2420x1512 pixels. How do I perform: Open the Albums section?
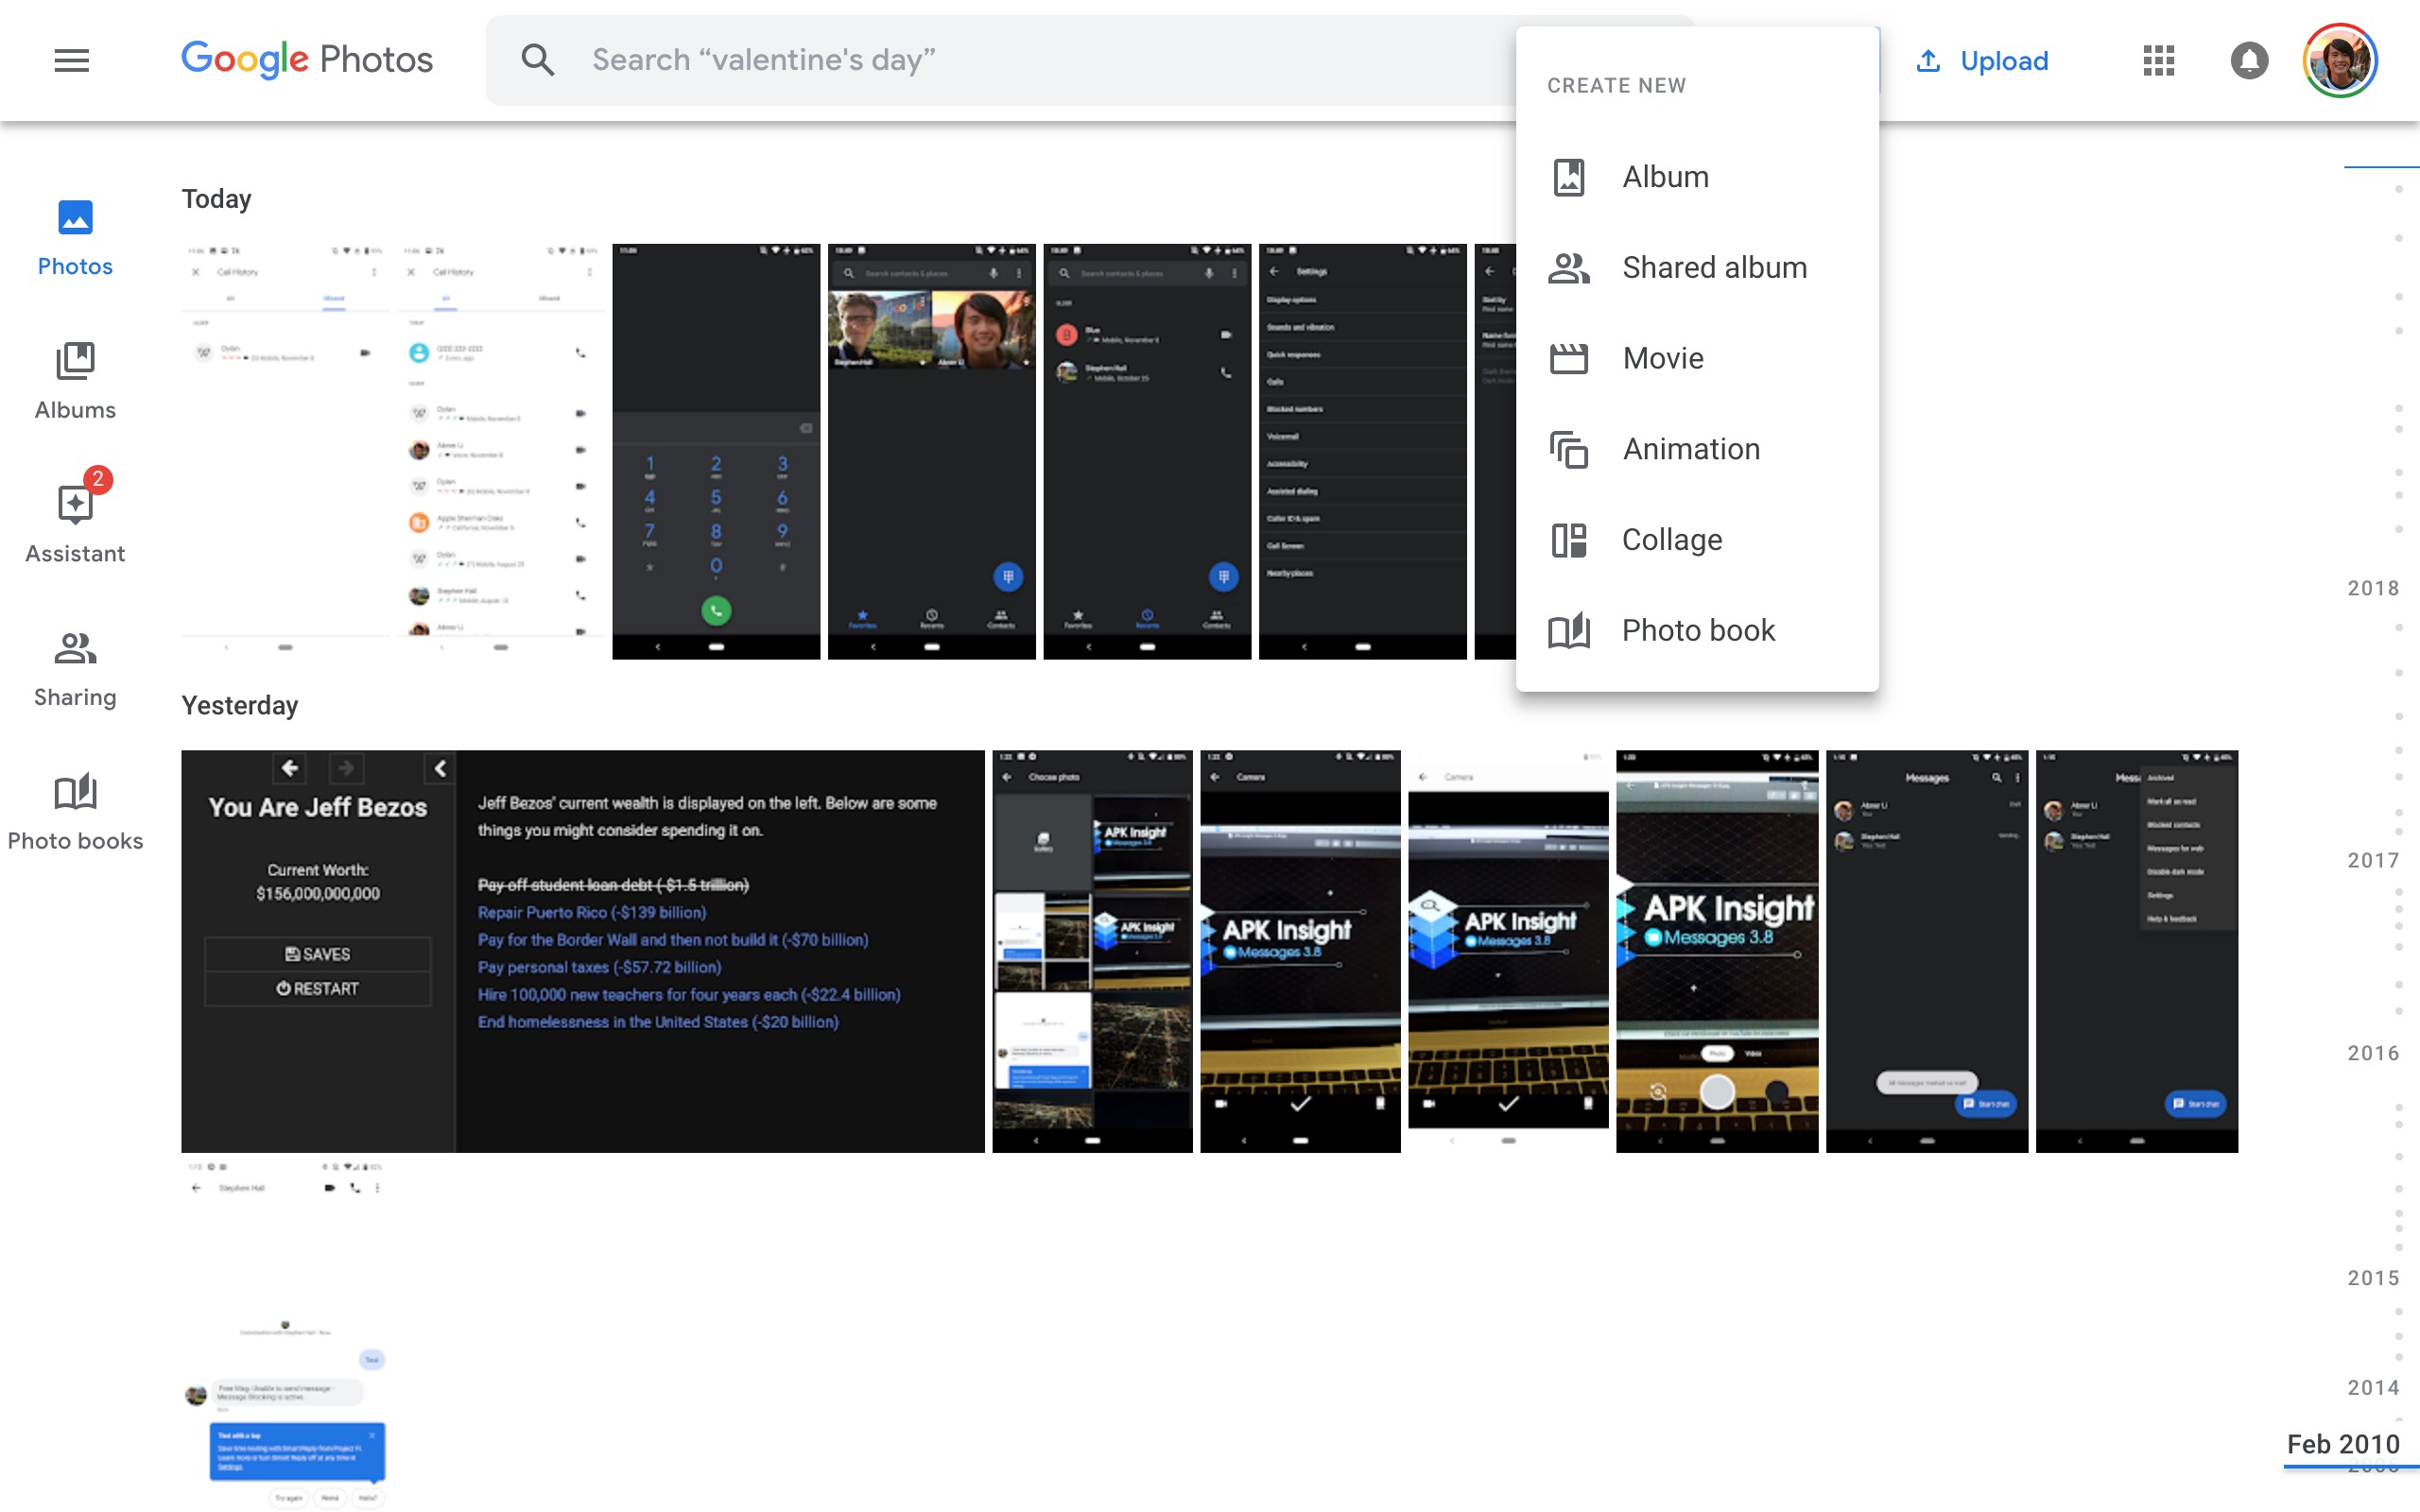click(x=75, y=380)
